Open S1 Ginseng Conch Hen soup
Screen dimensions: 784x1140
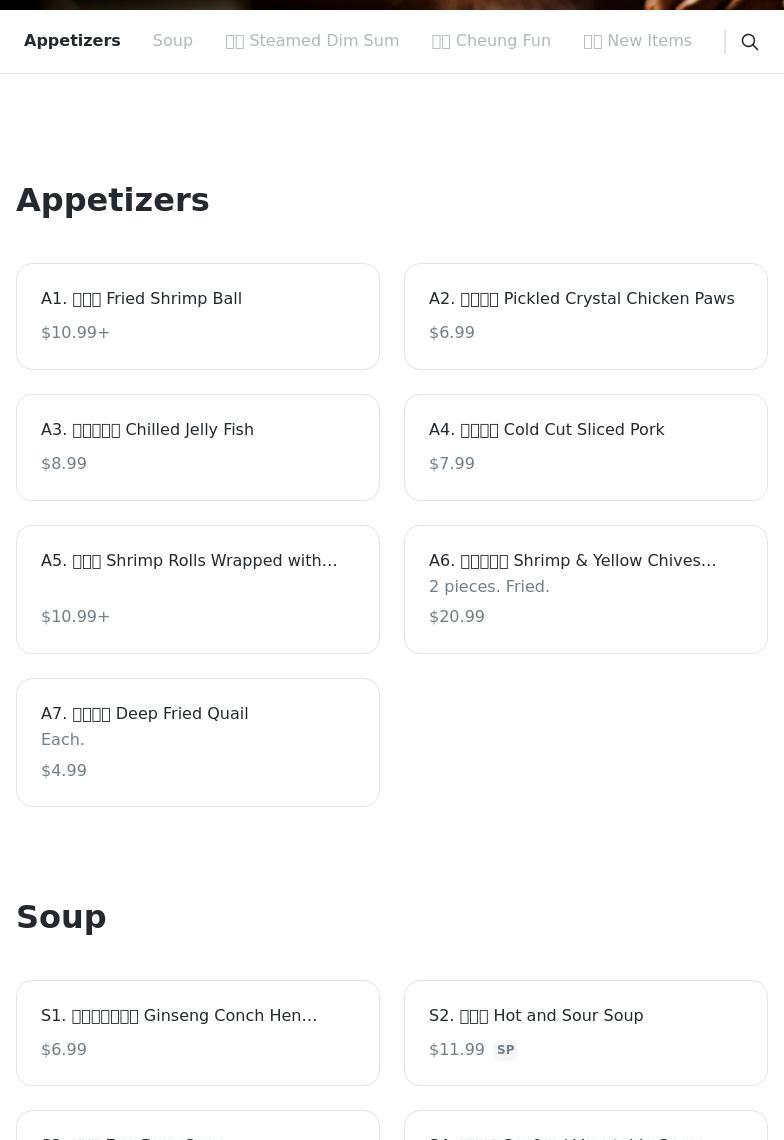[x=198, y=1032]
